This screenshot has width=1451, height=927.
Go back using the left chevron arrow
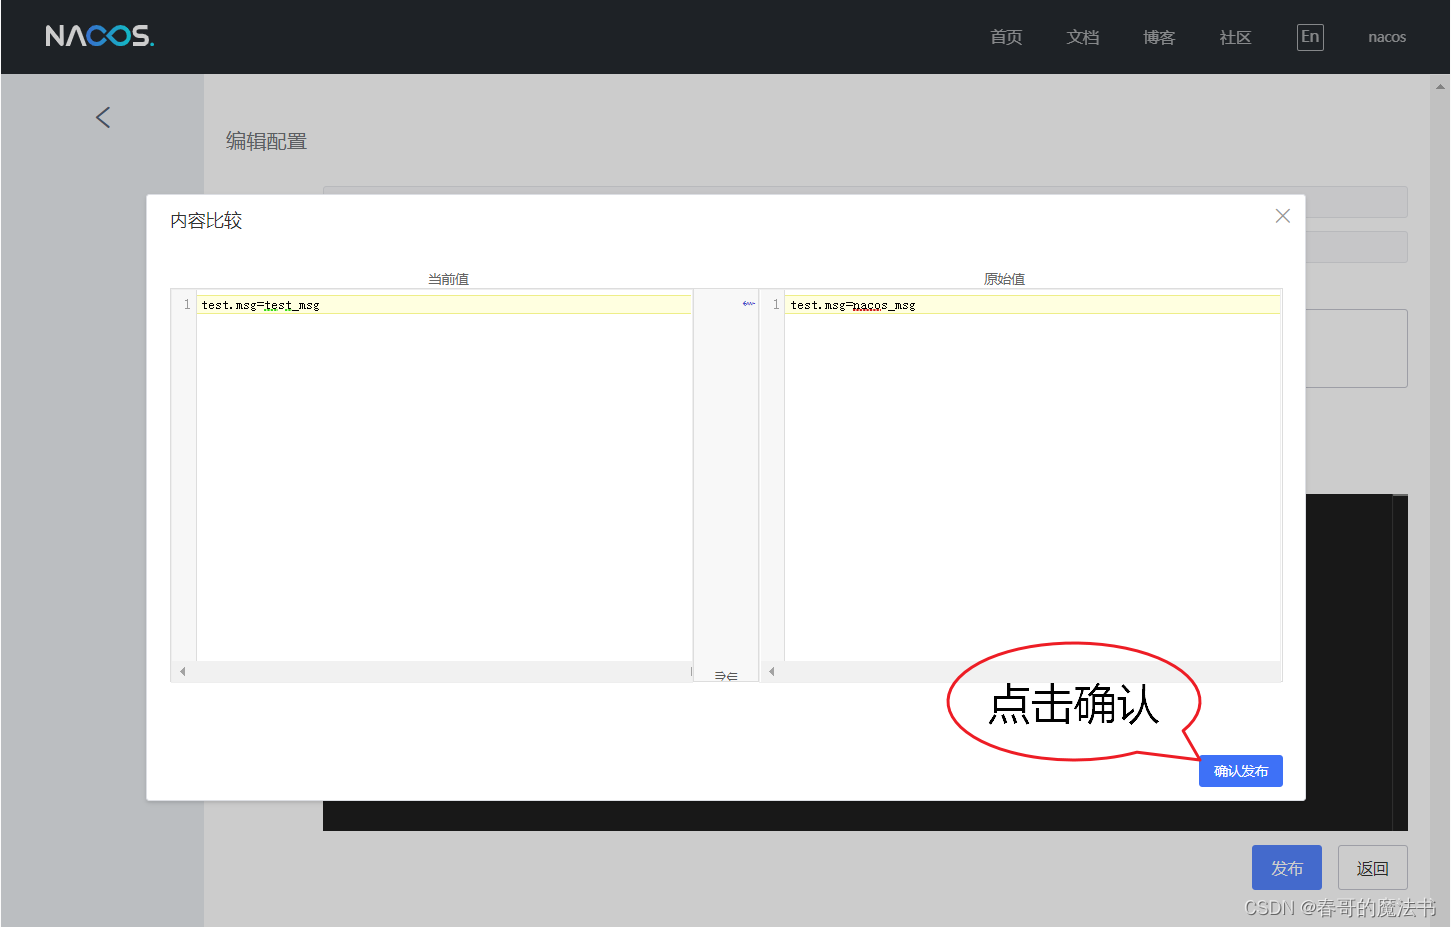pyautogui.click(x=103, y=117)
